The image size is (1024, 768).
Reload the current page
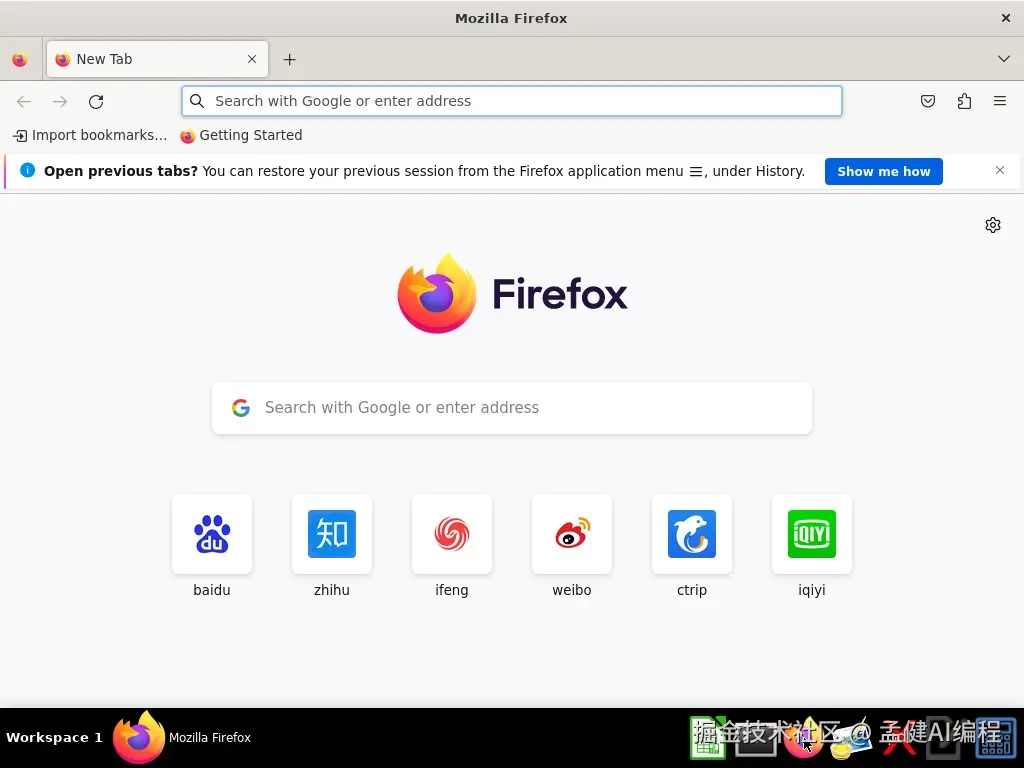coord(96,101)
